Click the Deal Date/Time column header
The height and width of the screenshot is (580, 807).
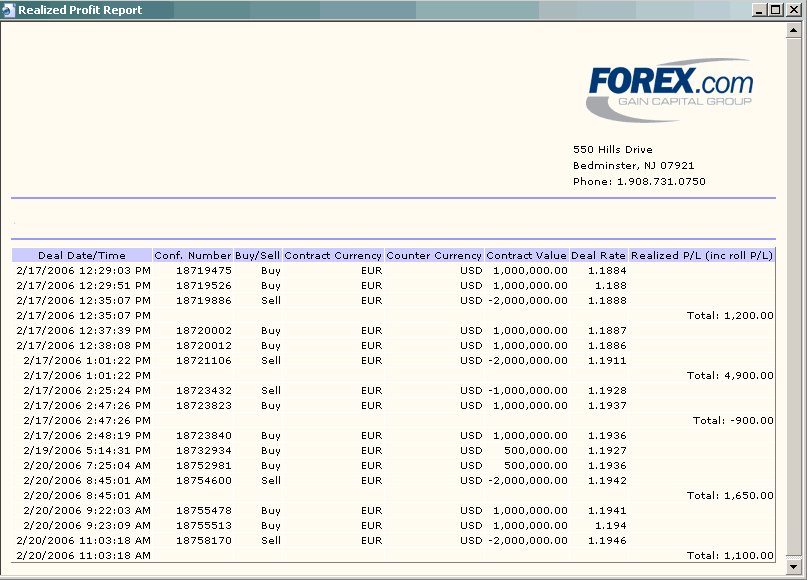[x=82, y=255]
